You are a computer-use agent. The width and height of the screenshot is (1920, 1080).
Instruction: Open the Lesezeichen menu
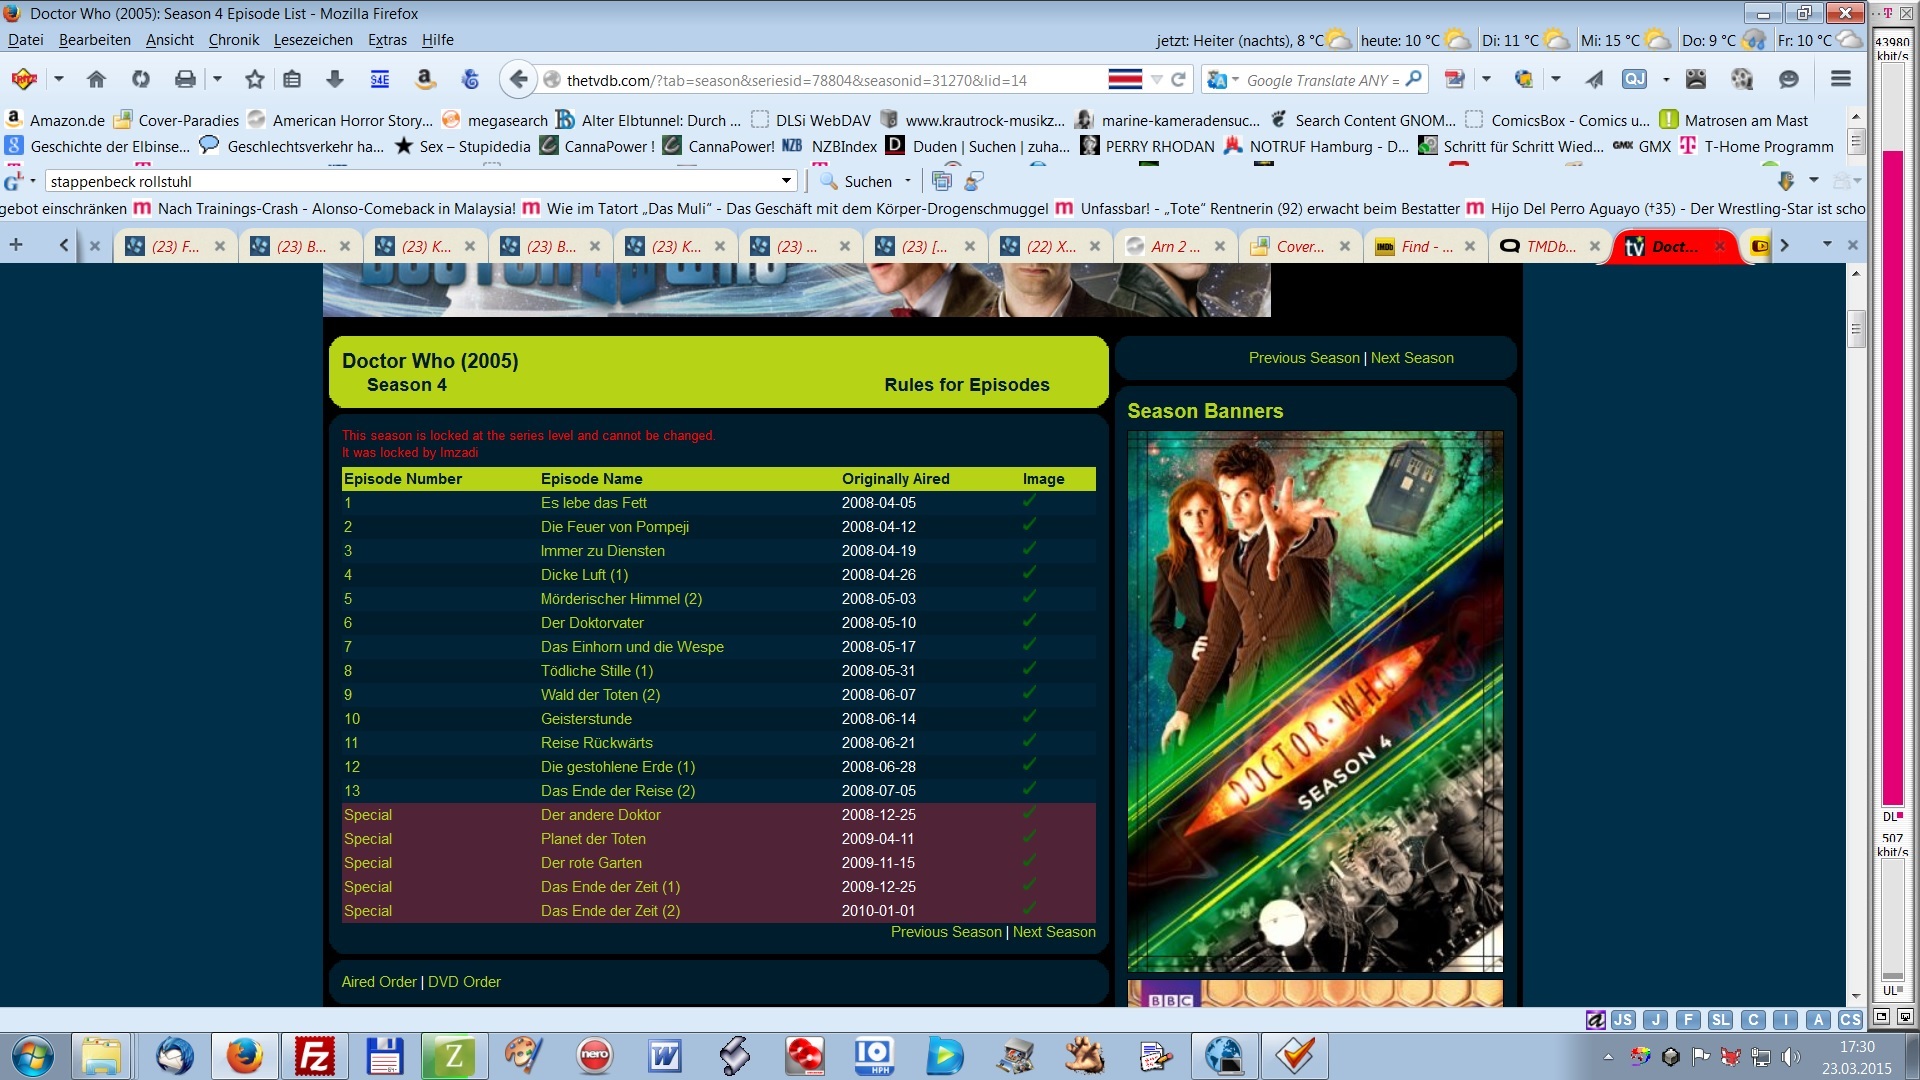point(313,40)
